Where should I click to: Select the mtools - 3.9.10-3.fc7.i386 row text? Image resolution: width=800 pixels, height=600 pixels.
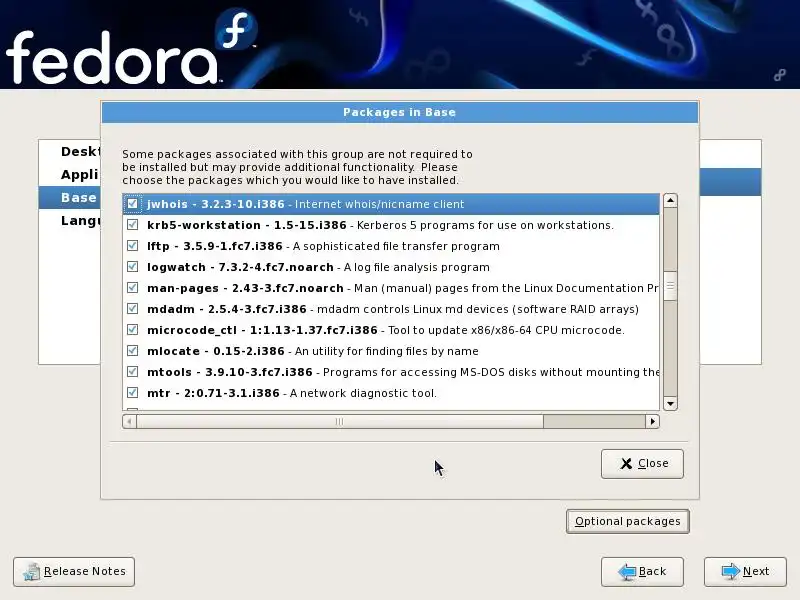pyautogui.click(x=230, y=371)
